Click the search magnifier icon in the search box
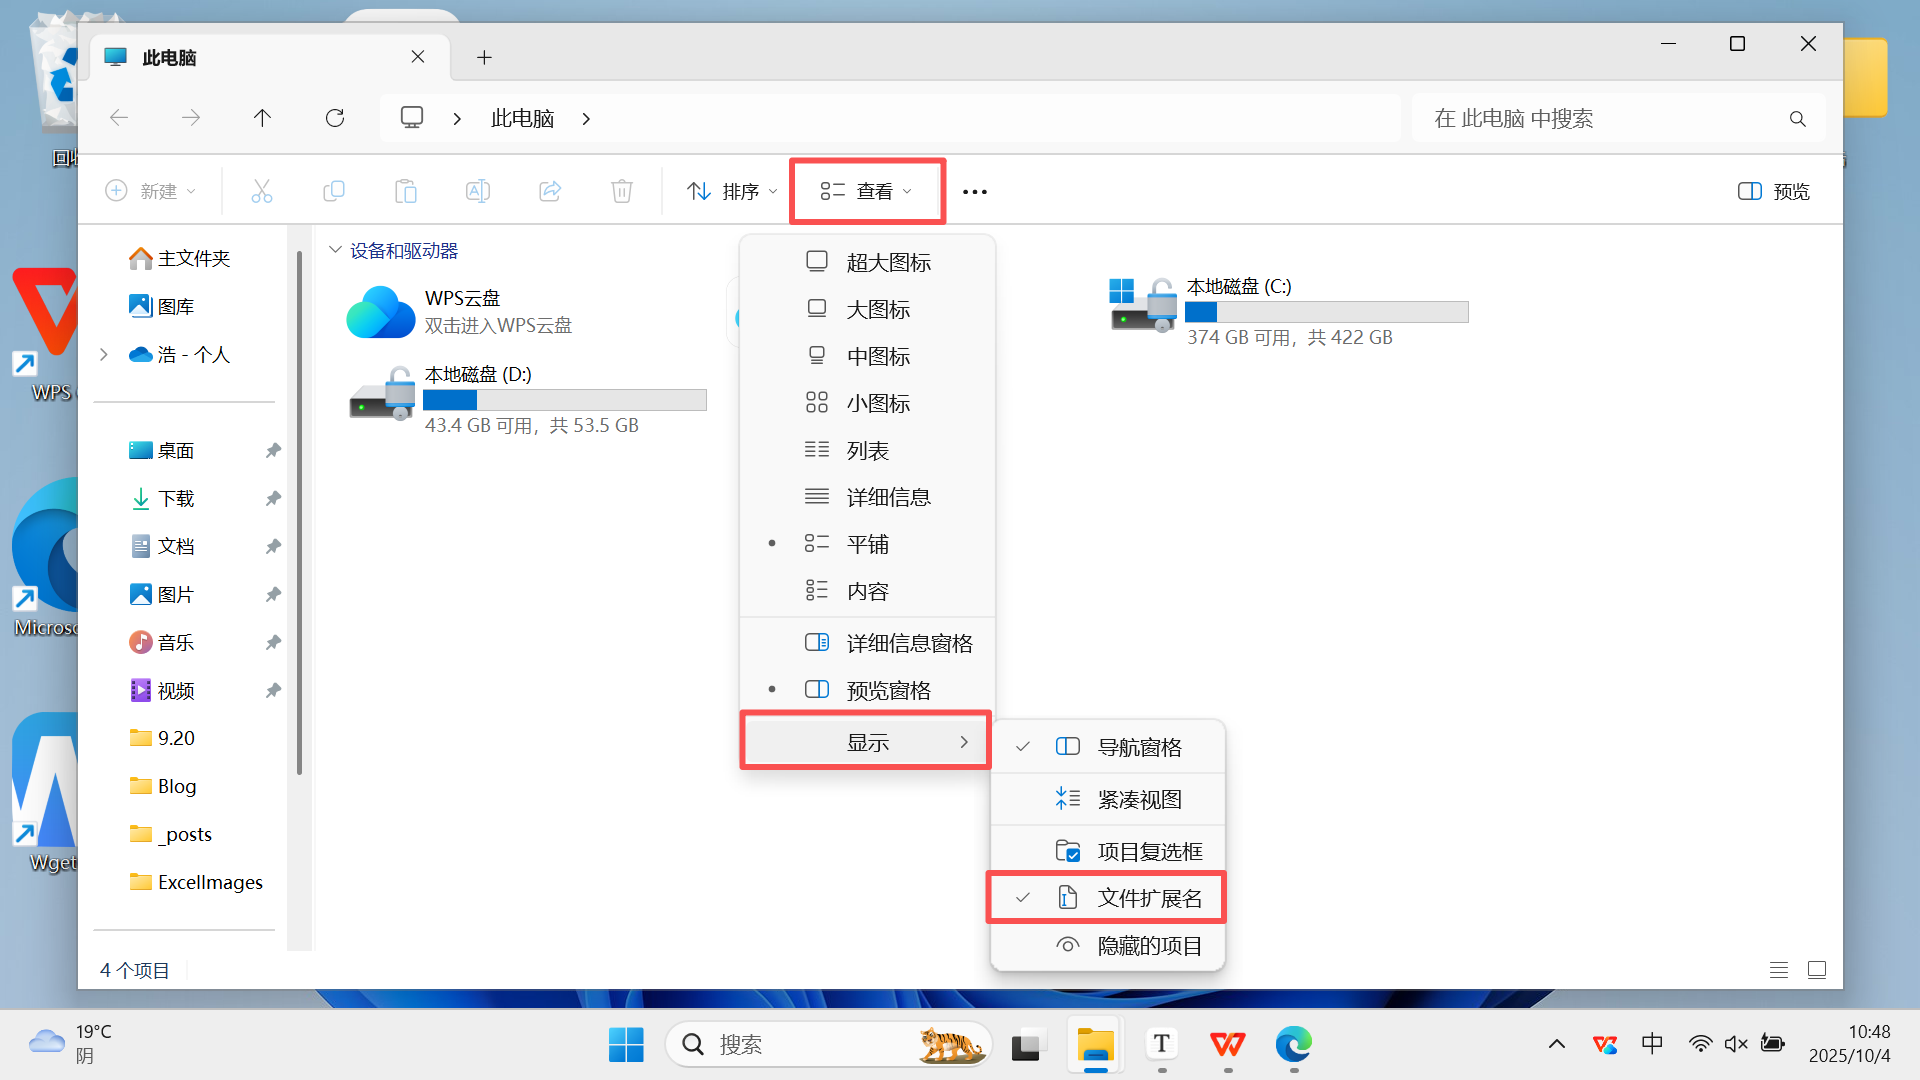The height and width of the screenshot is (1080, 1920). tap(1797, 119)
